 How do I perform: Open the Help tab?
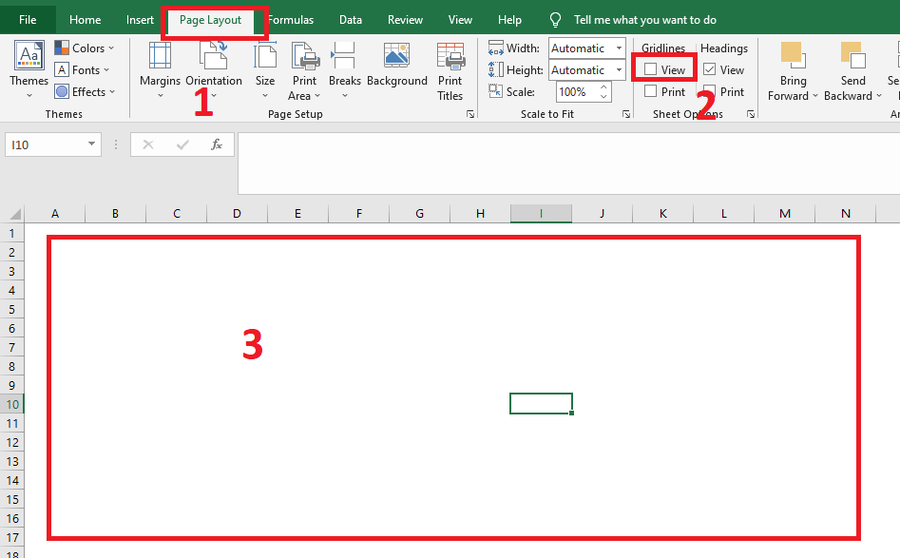click(x=510, y=20)
